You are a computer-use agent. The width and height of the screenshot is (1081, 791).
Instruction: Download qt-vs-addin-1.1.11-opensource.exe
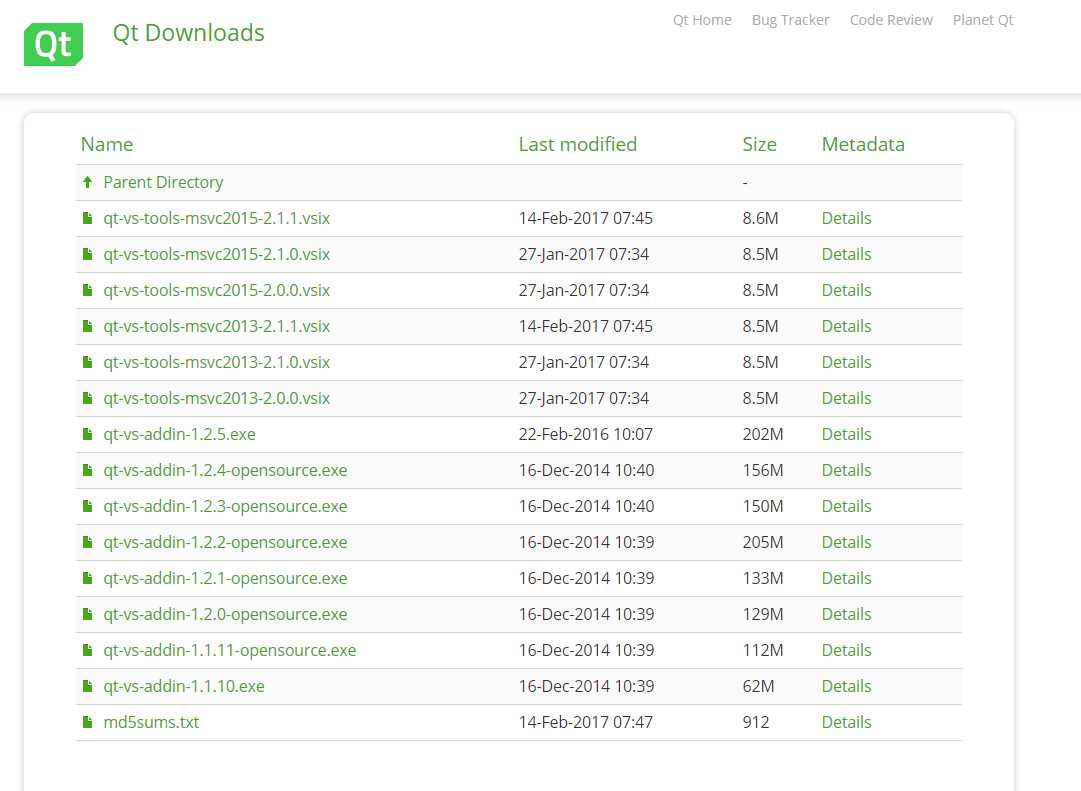[230, 650]
